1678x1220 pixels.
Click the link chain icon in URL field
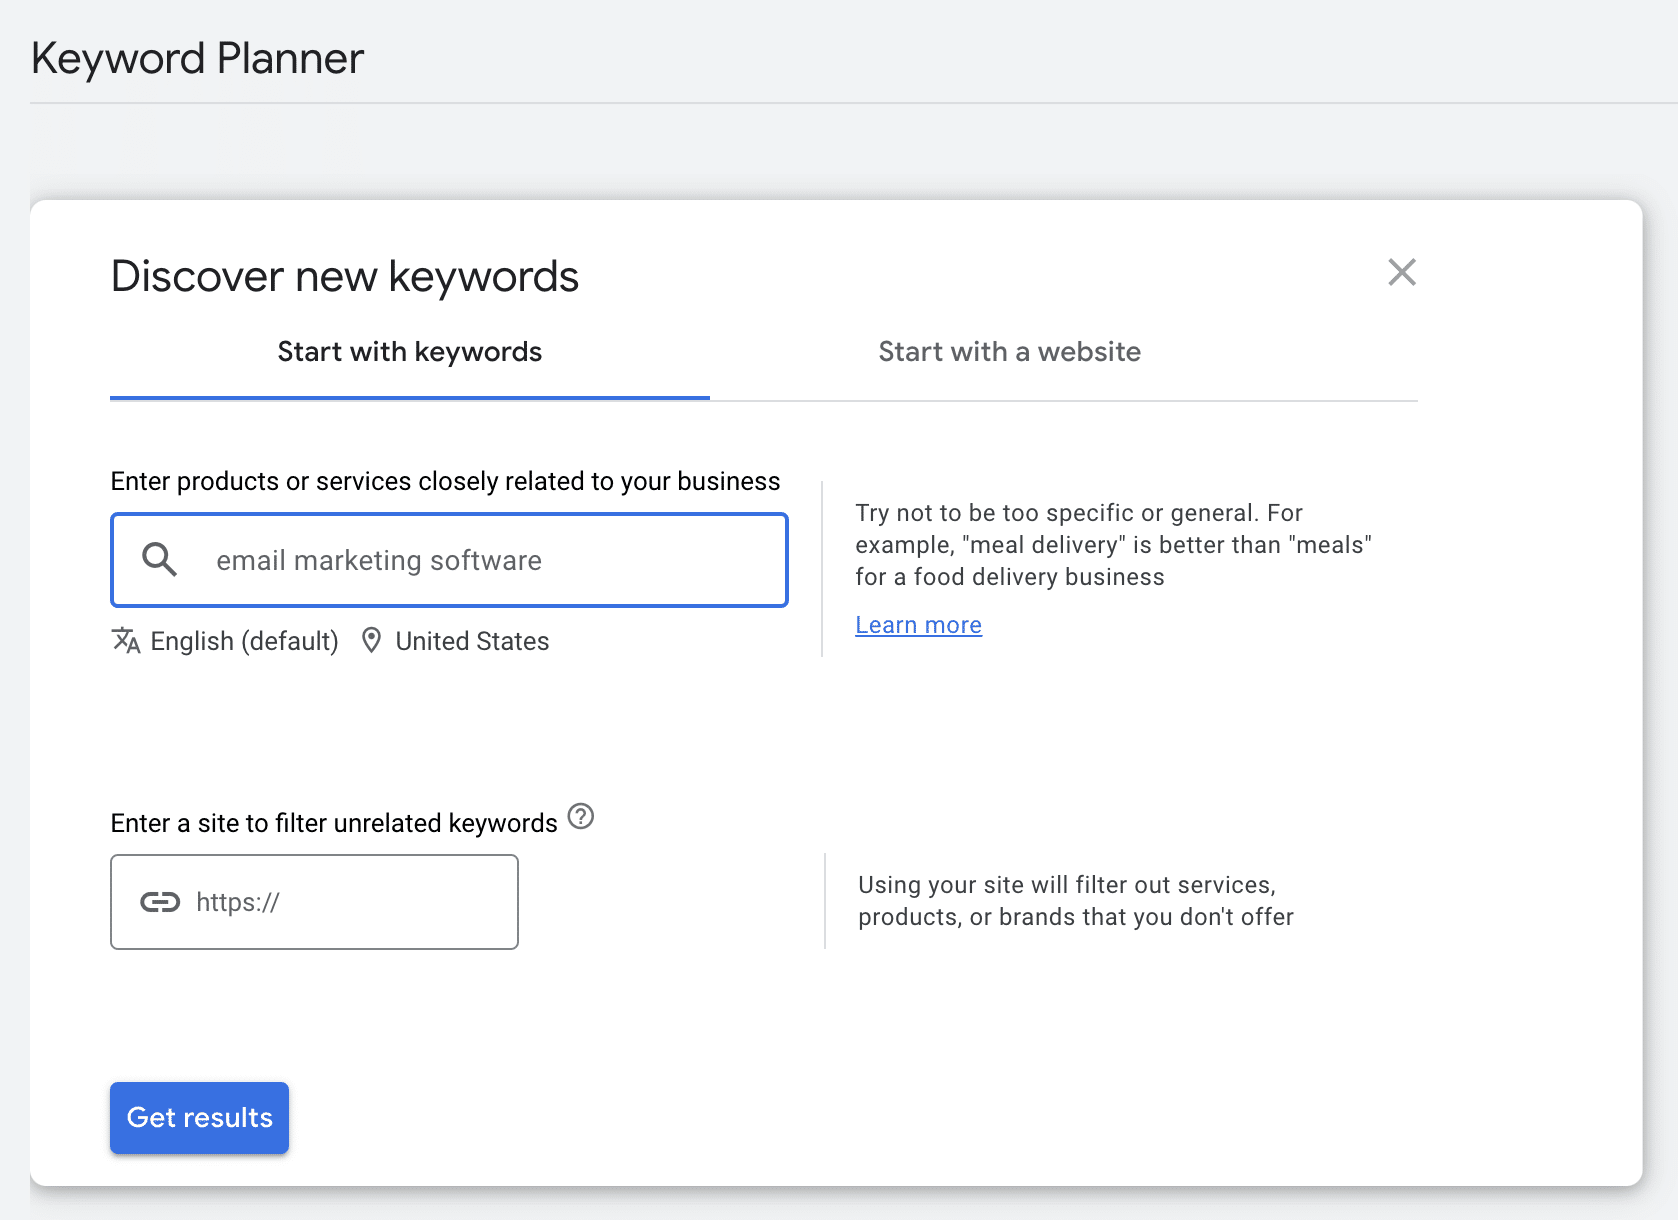tap(160, 902)
